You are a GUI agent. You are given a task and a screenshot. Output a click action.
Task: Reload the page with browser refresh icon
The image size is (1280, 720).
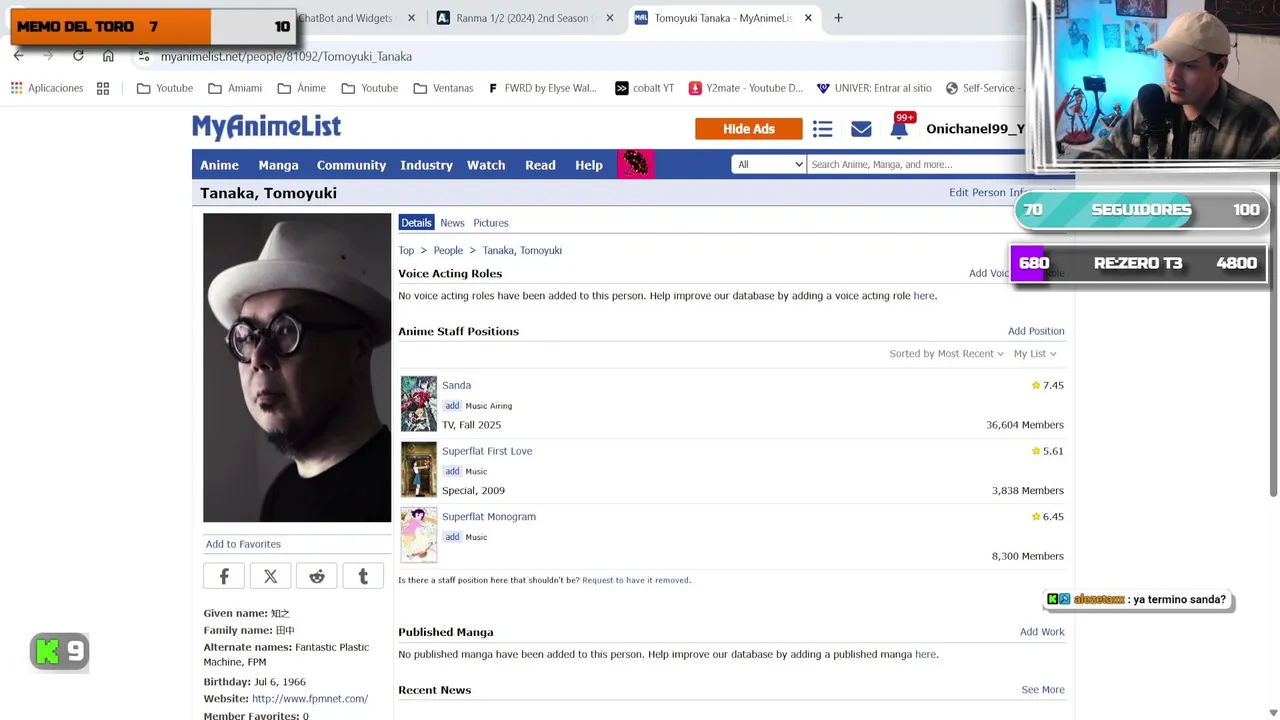pyautogui.click(x=78, y=56)
